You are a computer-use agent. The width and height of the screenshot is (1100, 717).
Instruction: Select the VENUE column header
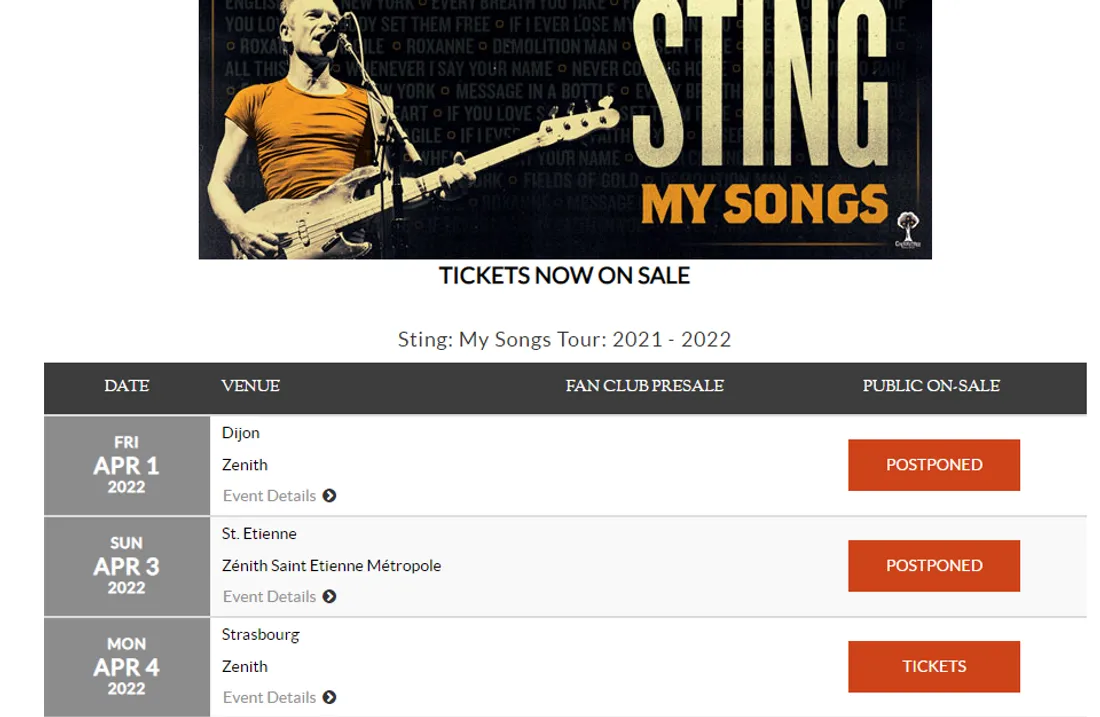[250, 386]
